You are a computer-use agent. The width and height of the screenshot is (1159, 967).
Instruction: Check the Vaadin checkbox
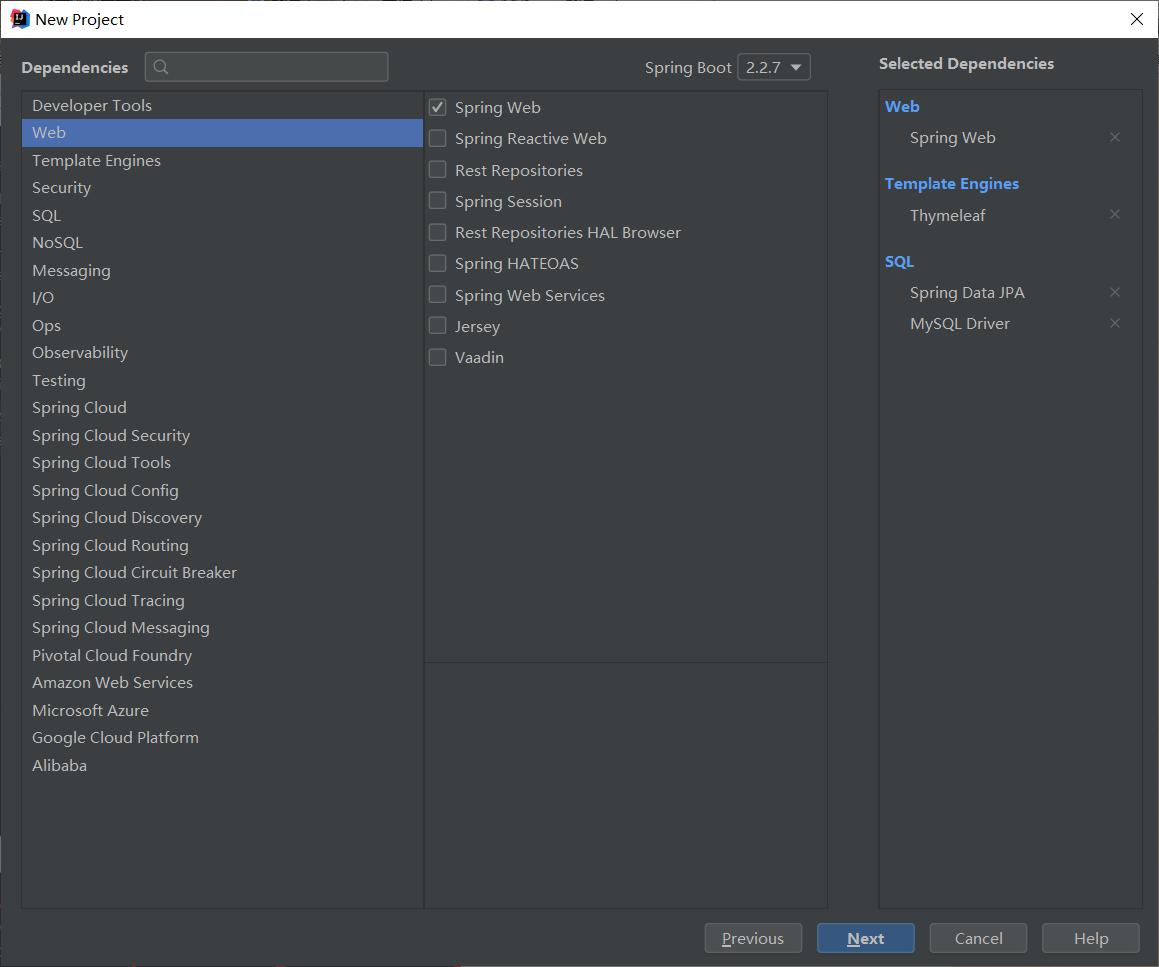[438, 357]
